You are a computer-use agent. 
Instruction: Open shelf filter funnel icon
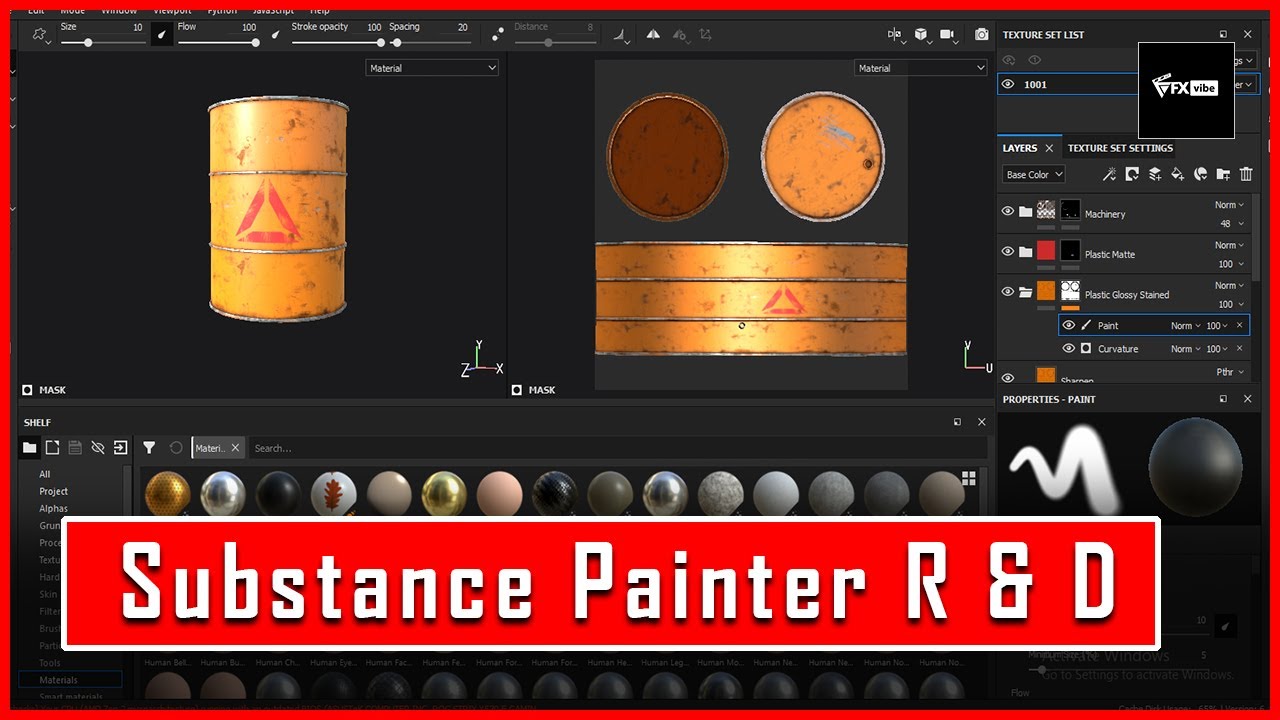pos(149,448)
